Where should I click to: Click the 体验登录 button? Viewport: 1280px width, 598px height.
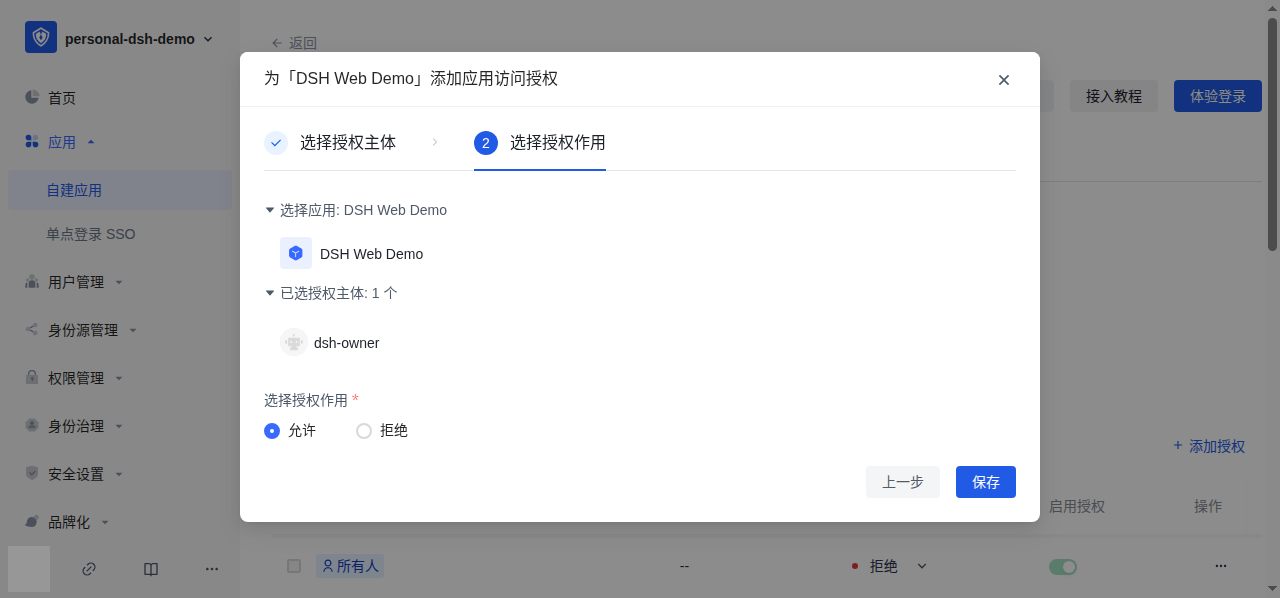[x=1218, y=96]
